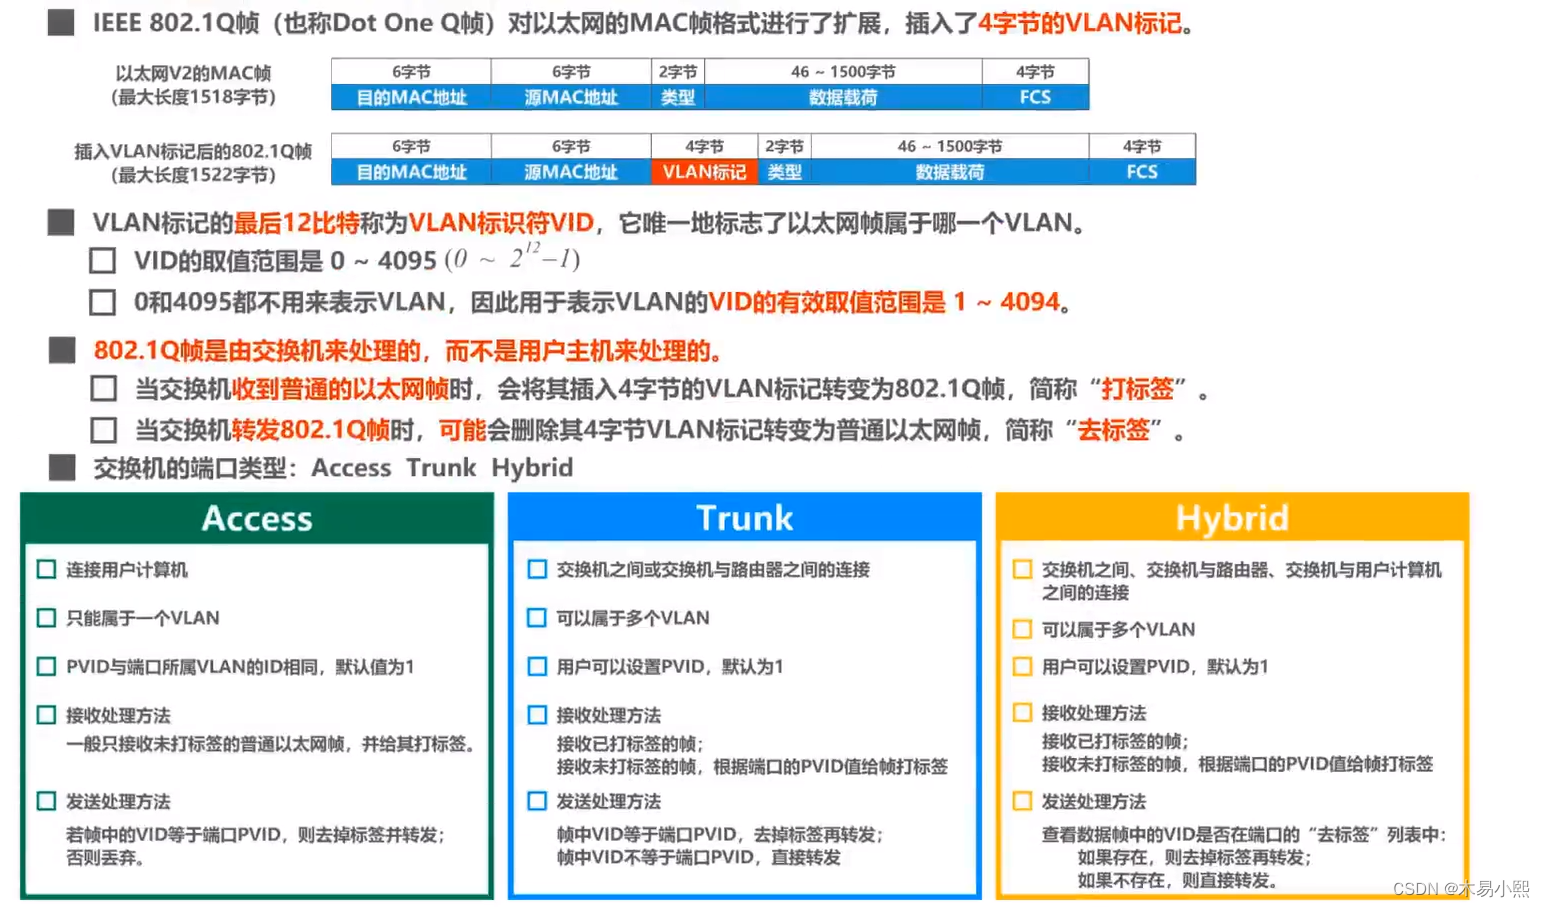Click the '4字节' label above VLAN标记
Image resolution: width=1545 pixels, height=907 pixels.
click(704, 146)
